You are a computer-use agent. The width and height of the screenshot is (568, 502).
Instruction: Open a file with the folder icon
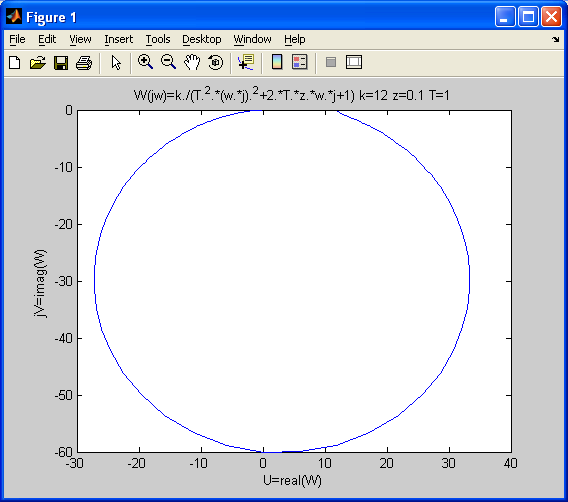coord(38,62)
